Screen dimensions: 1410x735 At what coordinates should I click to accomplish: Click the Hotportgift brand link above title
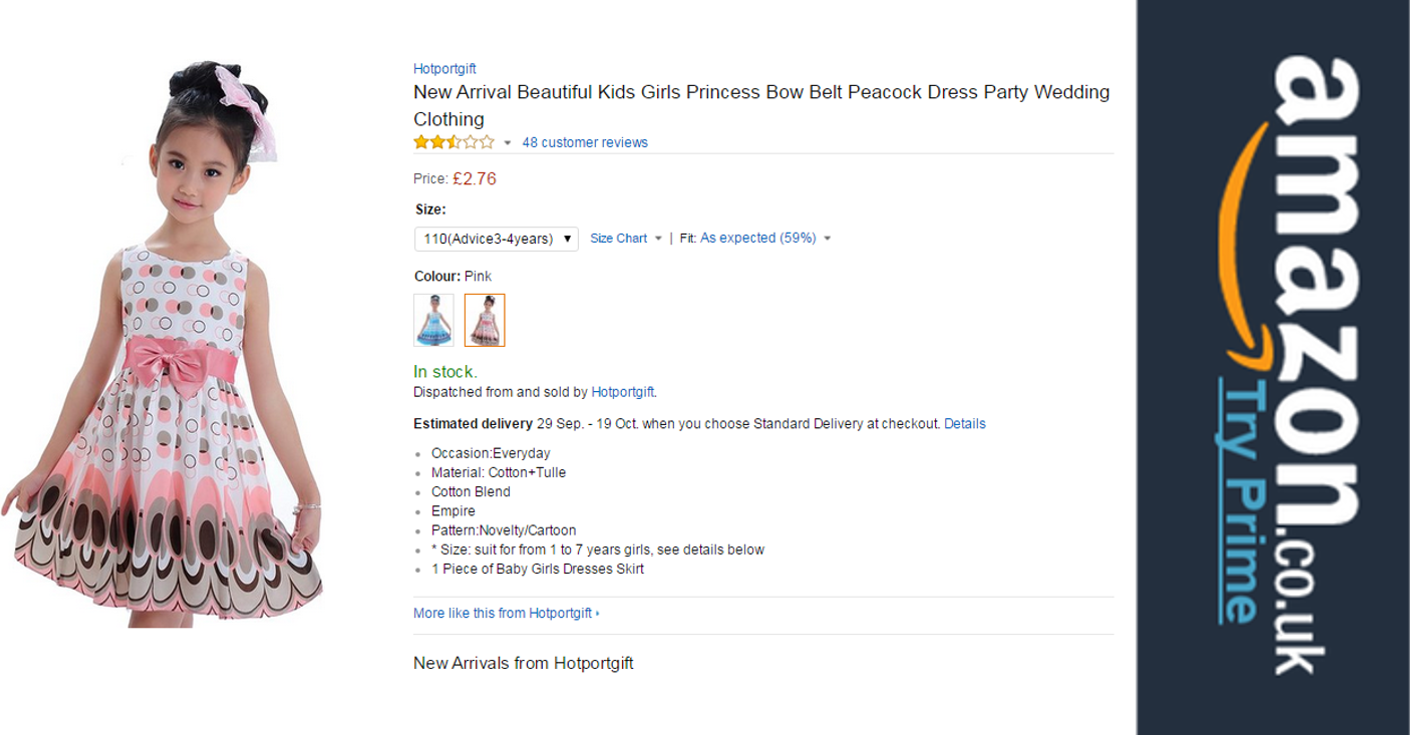444,69
